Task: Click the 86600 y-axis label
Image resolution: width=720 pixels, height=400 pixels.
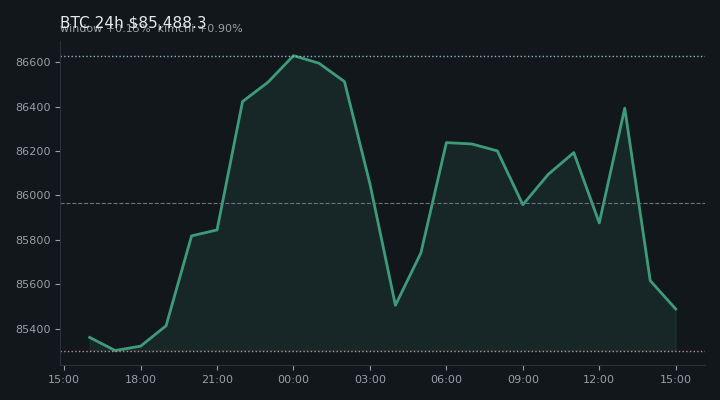Action: point(33,62)
